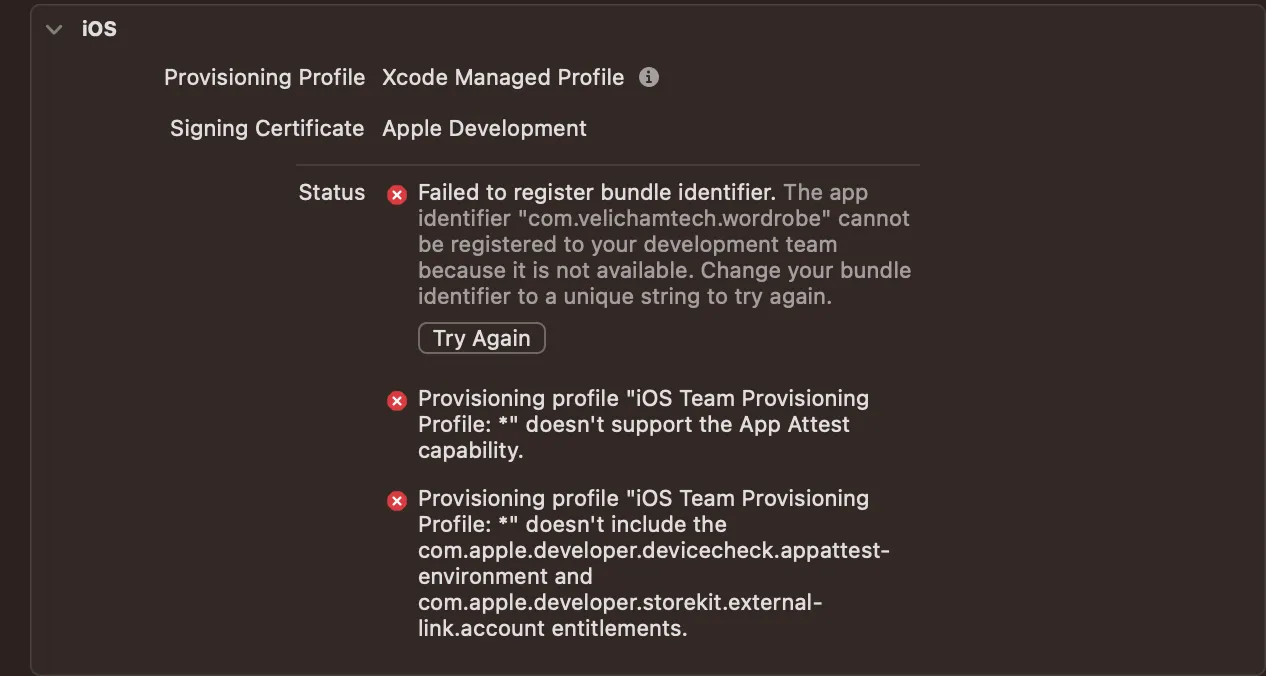Click the info icon beside Xcode Managed Profile
This screenshot has height=676, width=1266.
tap(649, 77)
